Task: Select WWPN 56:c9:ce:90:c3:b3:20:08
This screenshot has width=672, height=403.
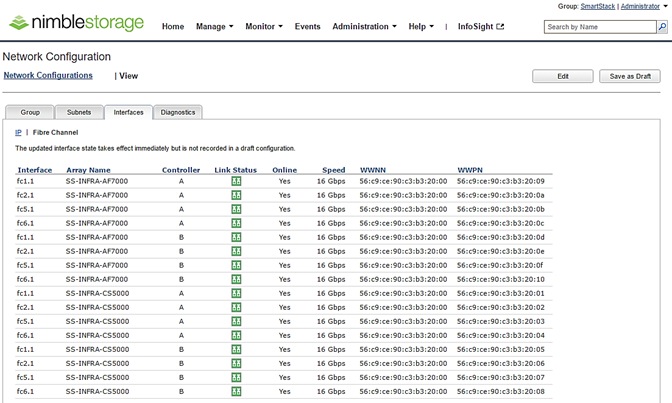Action: tap(501, 391)
